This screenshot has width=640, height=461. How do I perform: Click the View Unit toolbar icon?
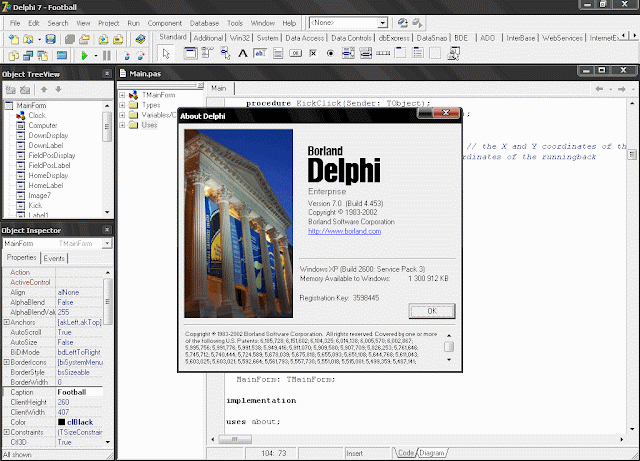tap(13, 55)
